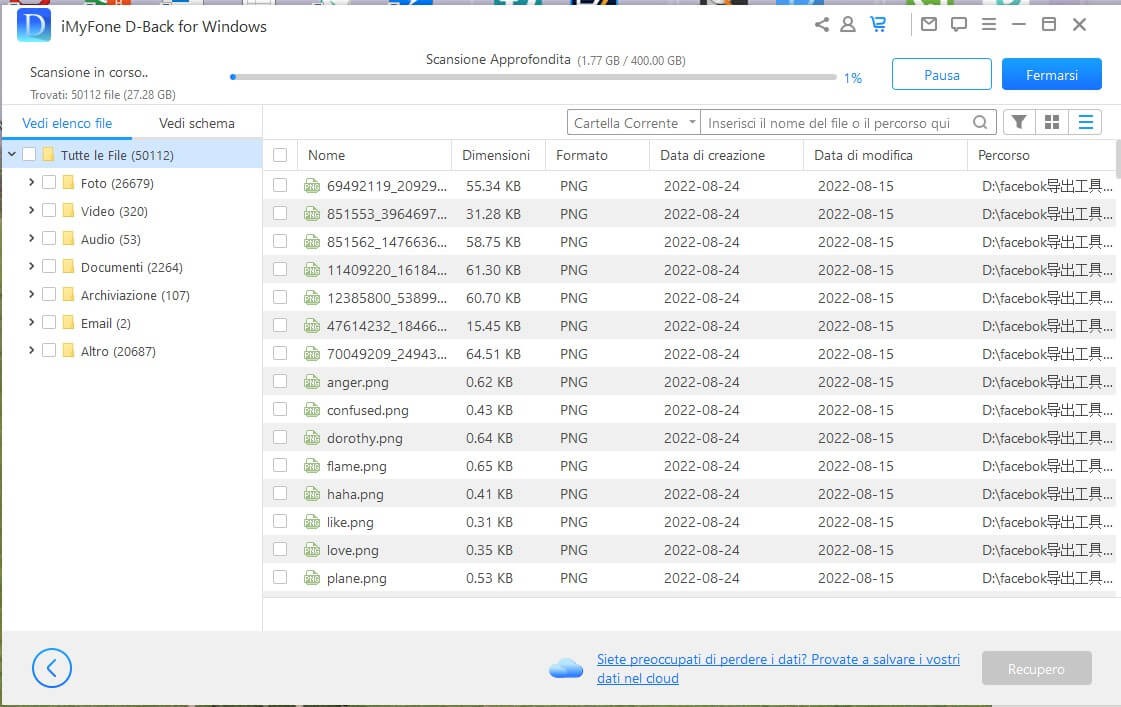Tick the checkbox for anger.png
This screenshot has width=1121, height=707.
coord(280,382)
